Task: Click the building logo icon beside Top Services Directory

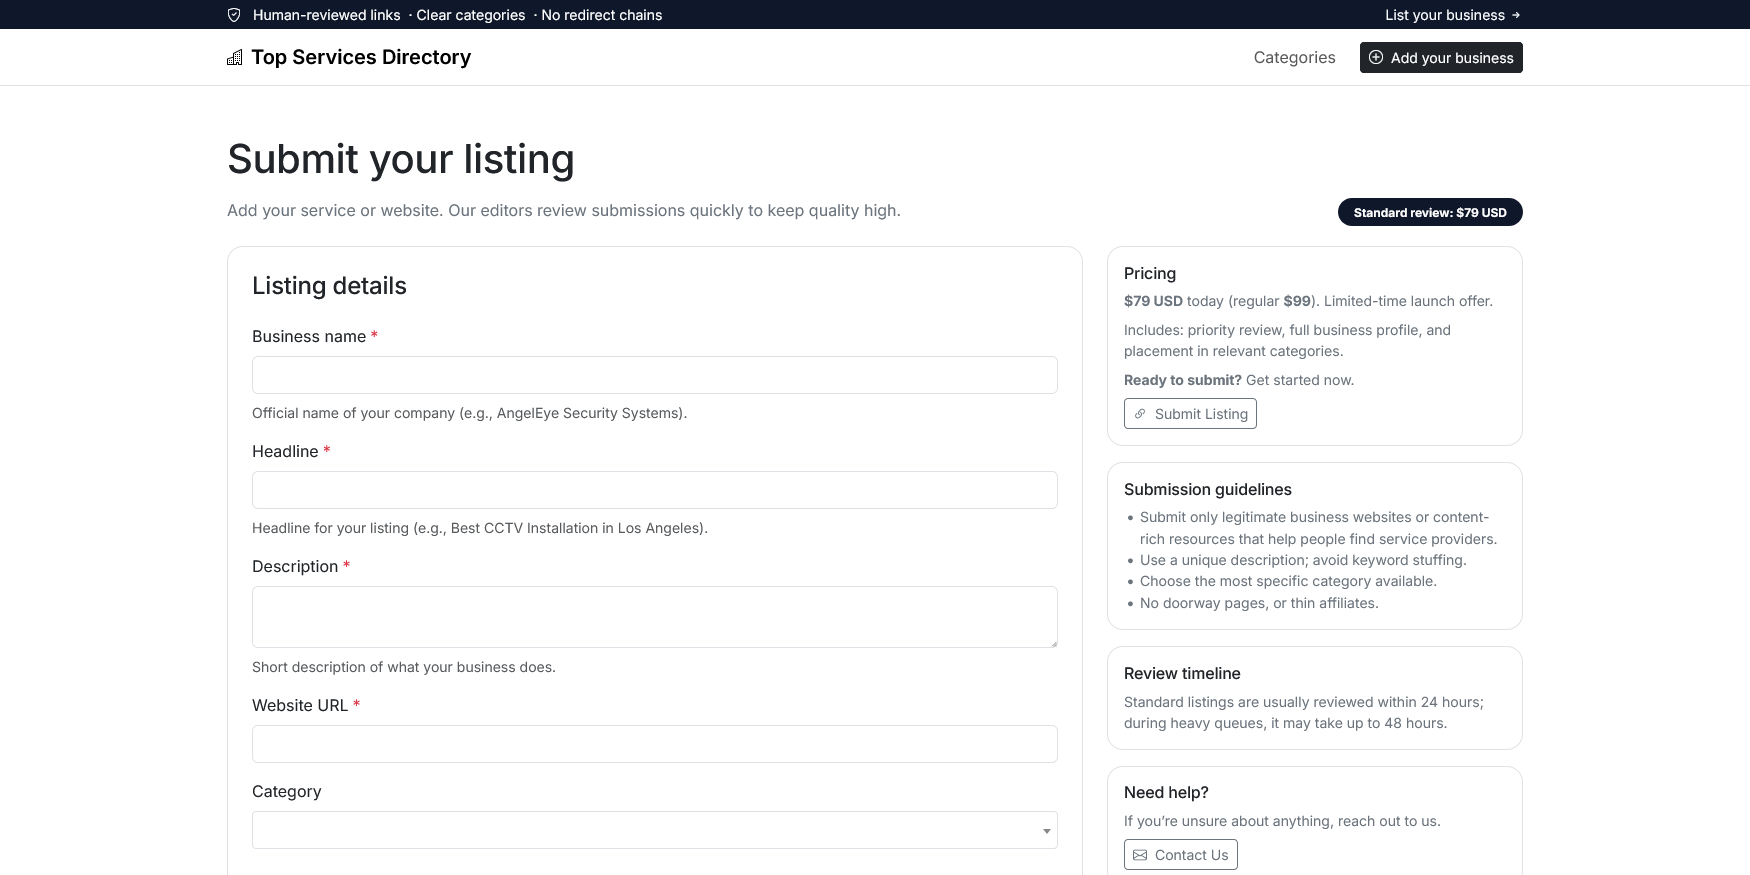Action: 235,58
